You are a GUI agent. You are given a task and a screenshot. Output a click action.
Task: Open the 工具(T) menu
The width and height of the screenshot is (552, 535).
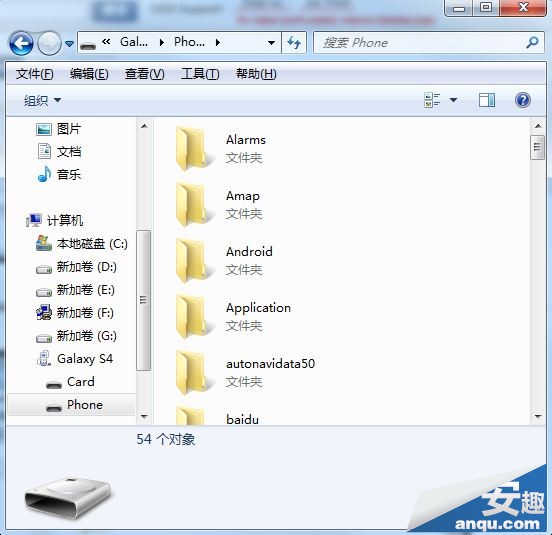point(200,74)
